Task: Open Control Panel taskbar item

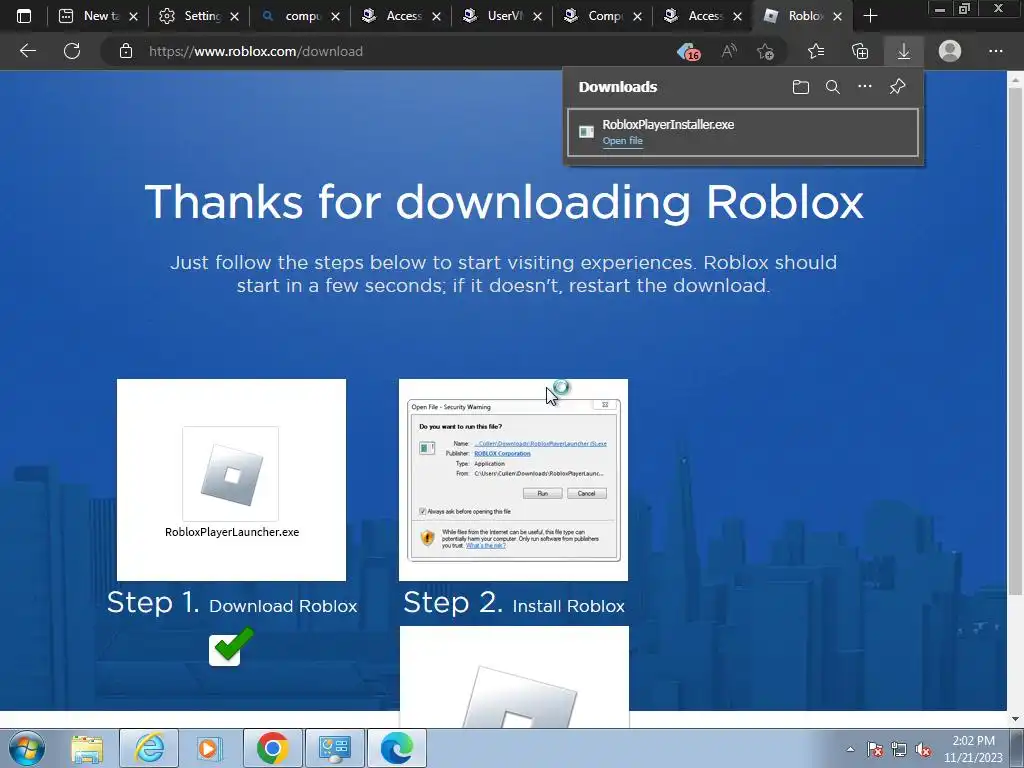Action: point(334,748)
